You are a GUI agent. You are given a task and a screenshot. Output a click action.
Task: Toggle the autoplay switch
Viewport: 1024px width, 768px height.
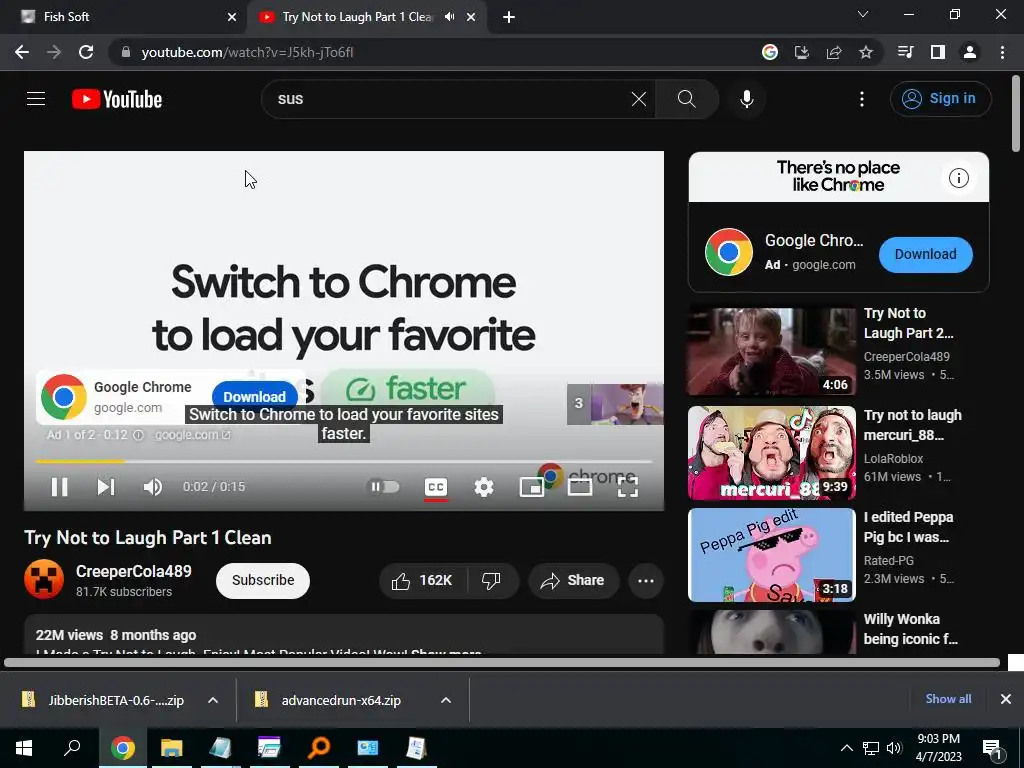(384, 487)
